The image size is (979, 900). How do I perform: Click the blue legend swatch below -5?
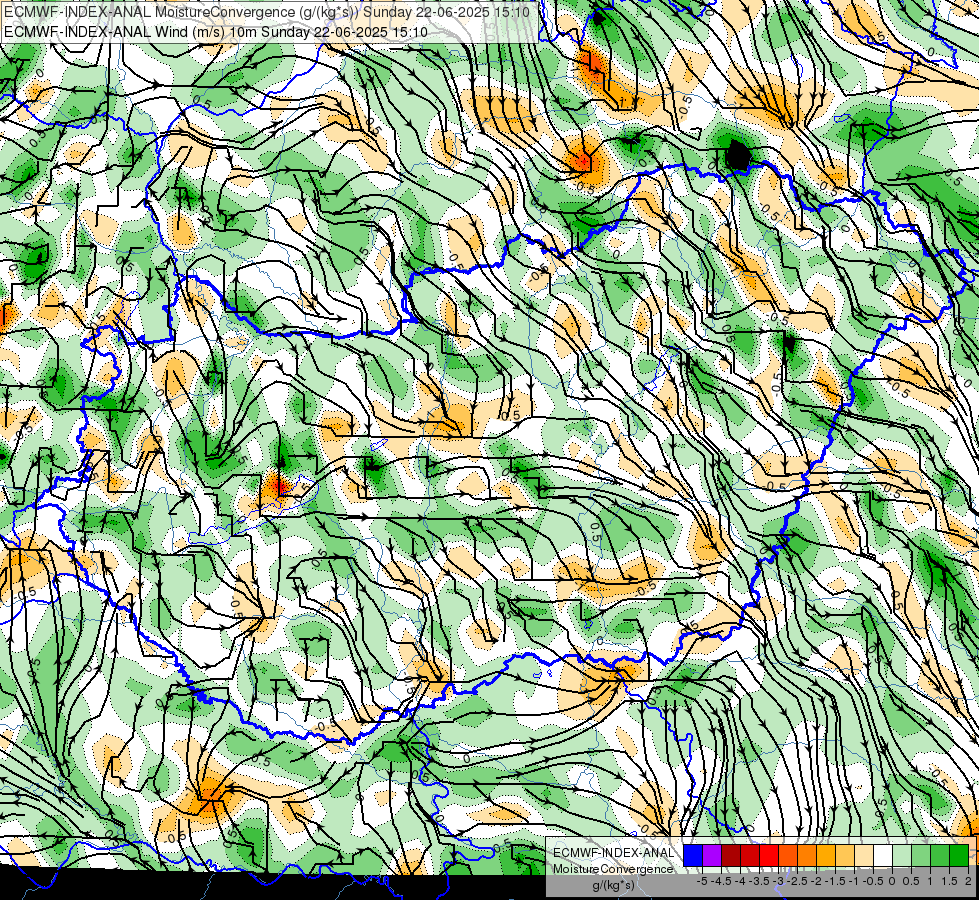[693, 855]
